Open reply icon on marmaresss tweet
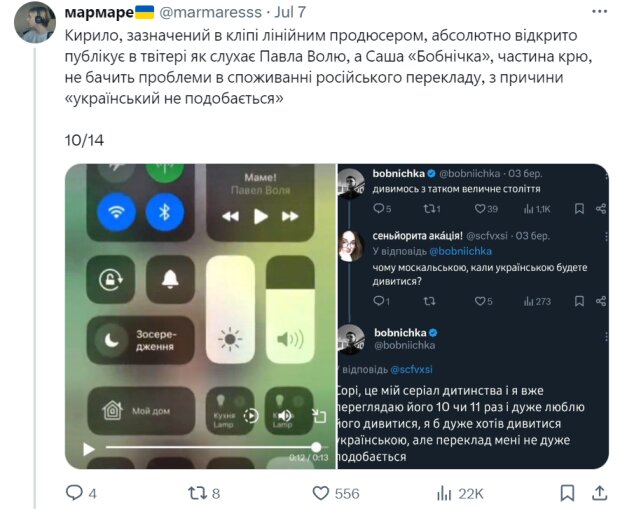The height and width of the screenshot is (509, 620). click(74, 493)
